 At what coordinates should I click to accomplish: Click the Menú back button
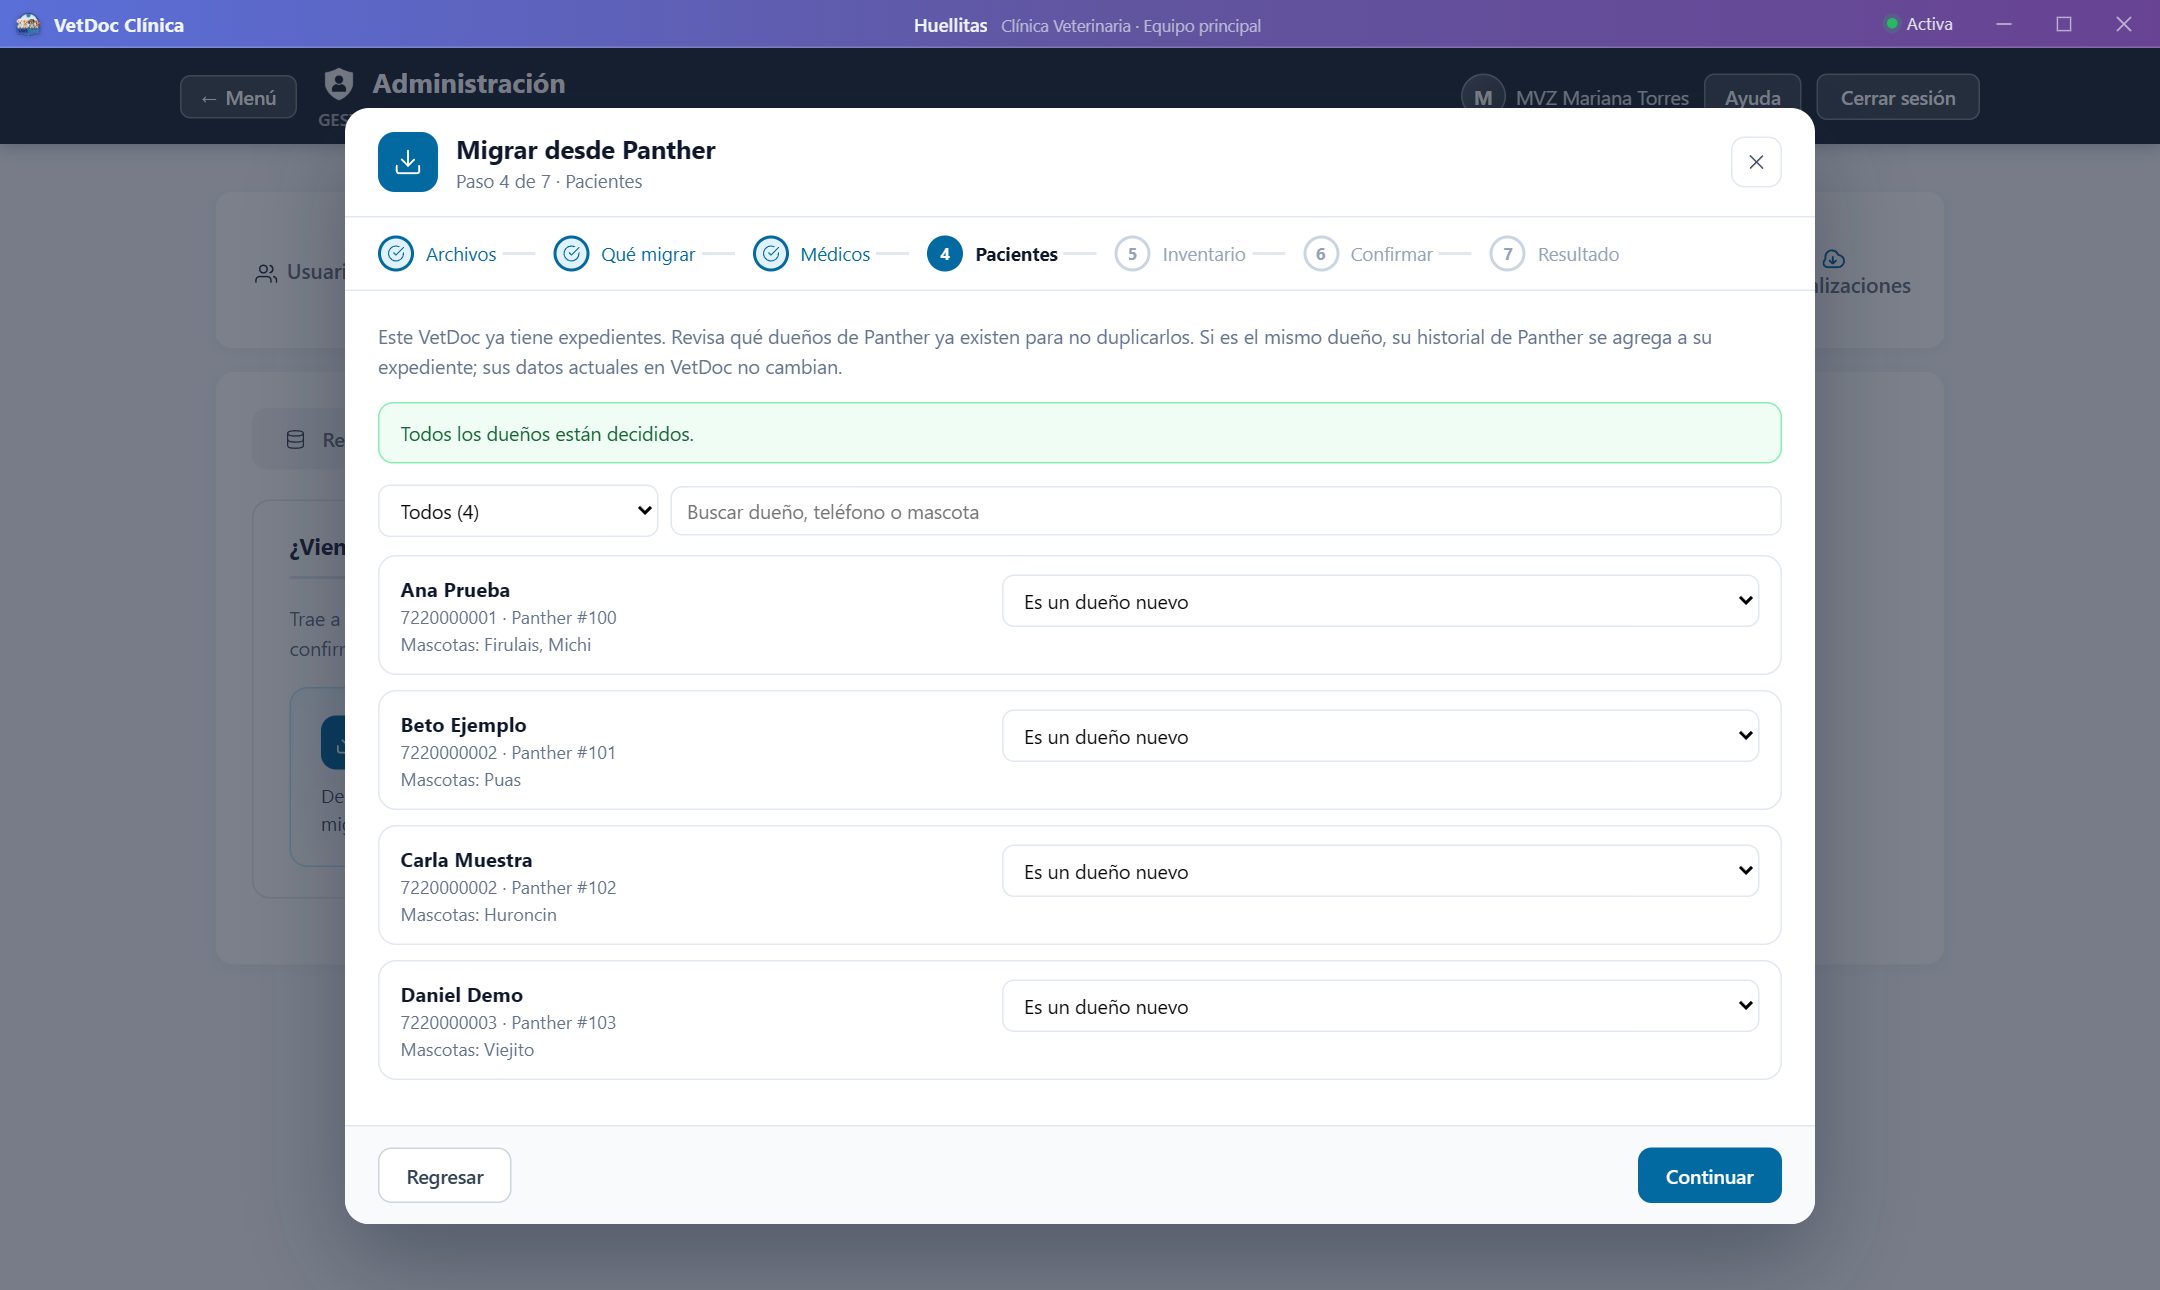point(238,97)
